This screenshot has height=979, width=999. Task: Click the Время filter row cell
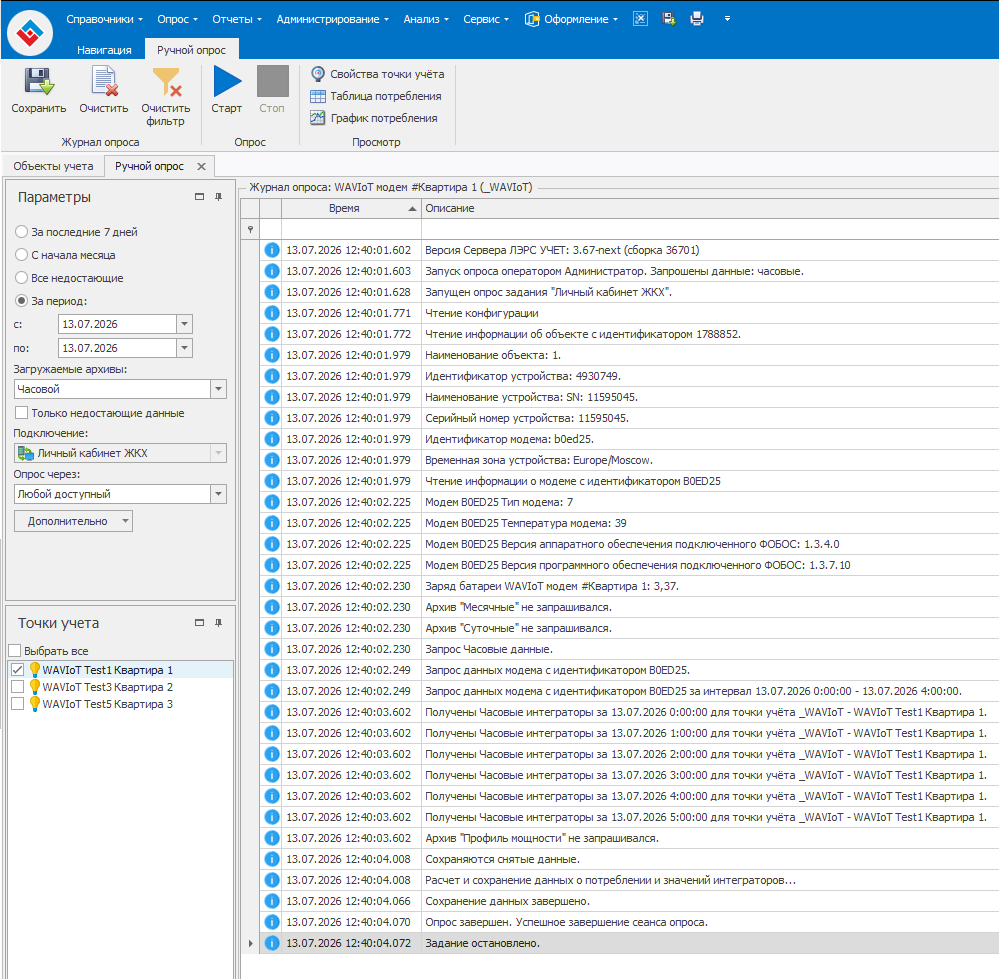click(351, 229)
